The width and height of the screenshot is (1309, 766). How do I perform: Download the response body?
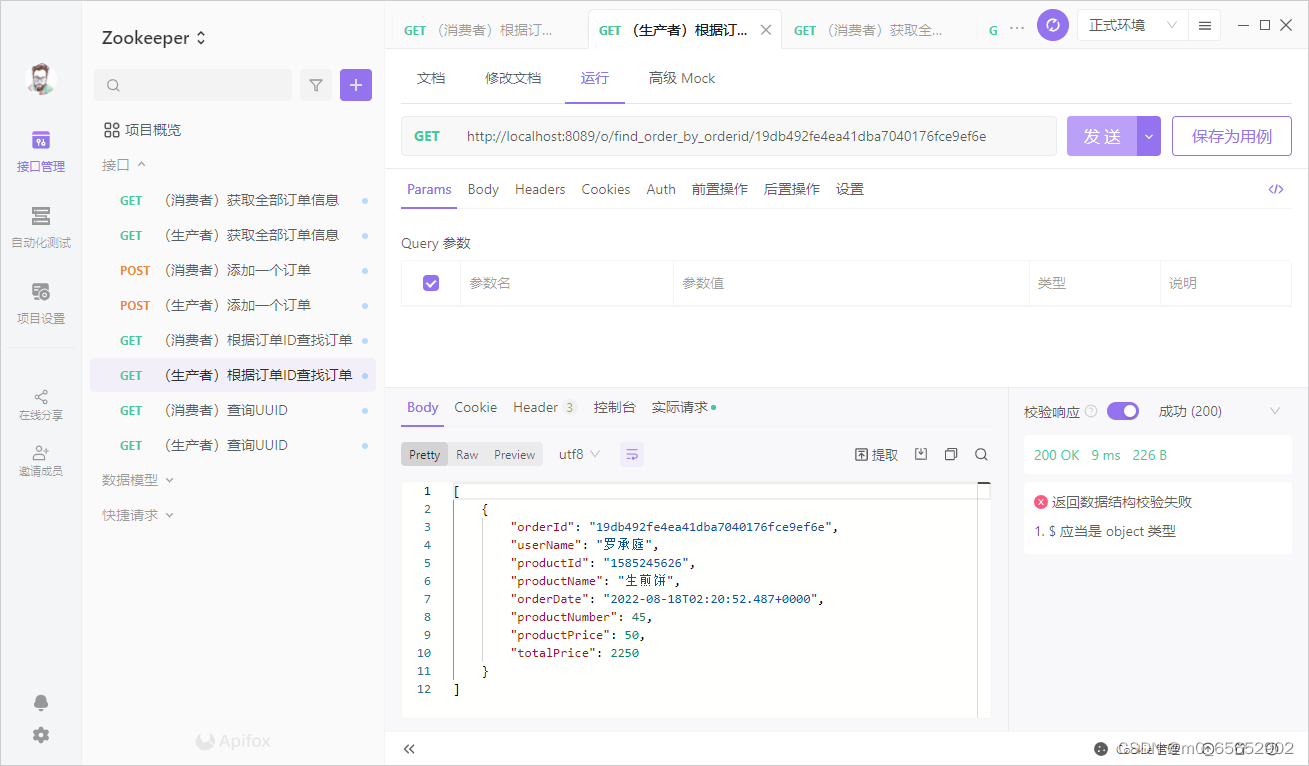(x=921, y=454)
